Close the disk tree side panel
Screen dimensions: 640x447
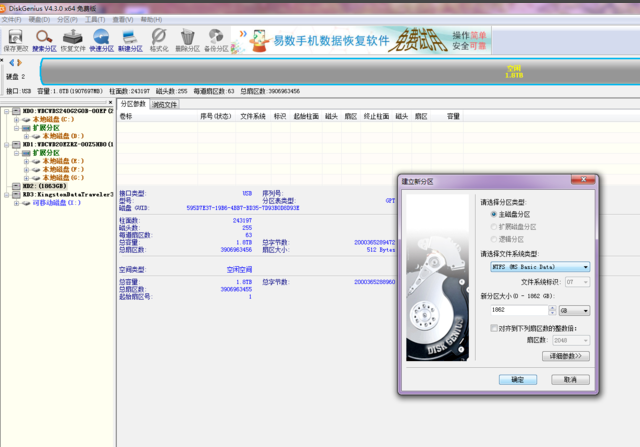(x=110, y=102)
